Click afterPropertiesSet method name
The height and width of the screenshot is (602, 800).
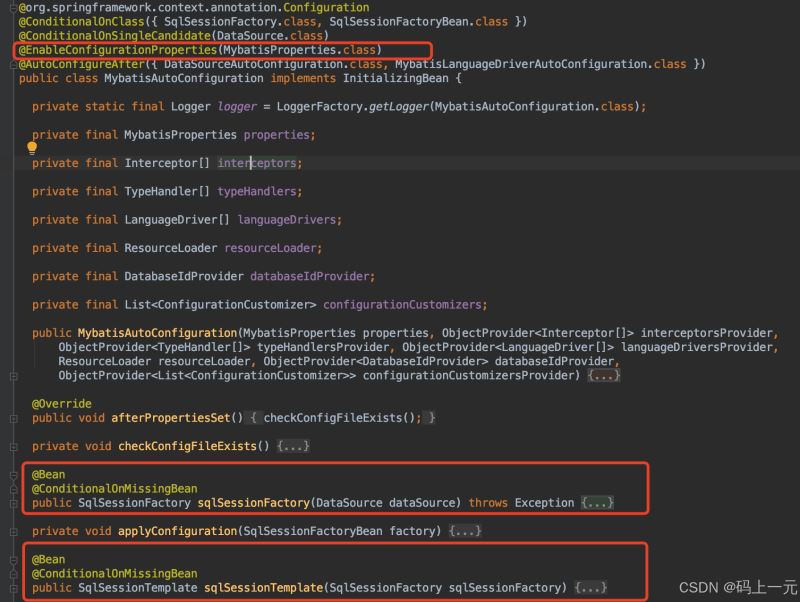point(170,418)
